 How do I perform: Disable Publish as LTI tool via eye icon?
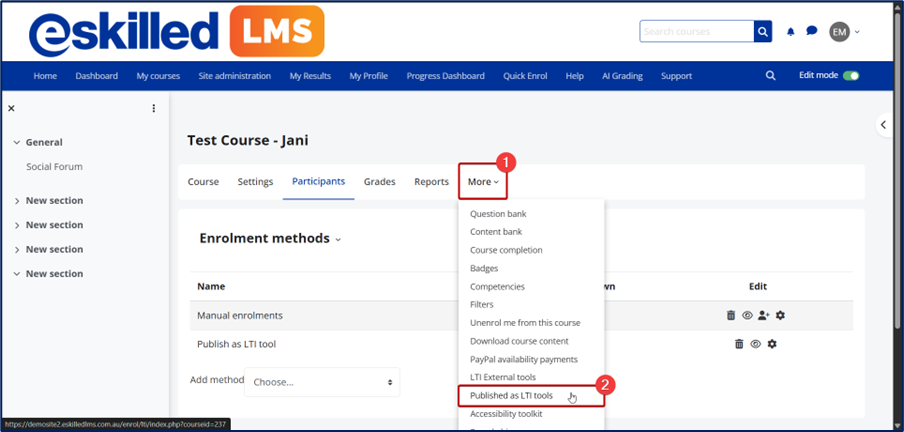(x=756, y=344)
